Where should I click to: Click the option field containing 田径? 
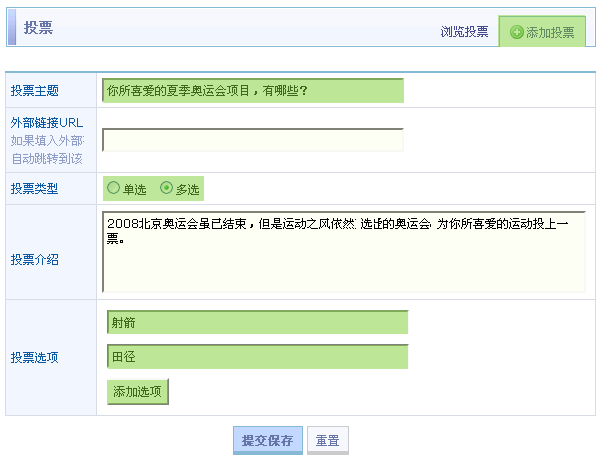click(x=257, y=357)
